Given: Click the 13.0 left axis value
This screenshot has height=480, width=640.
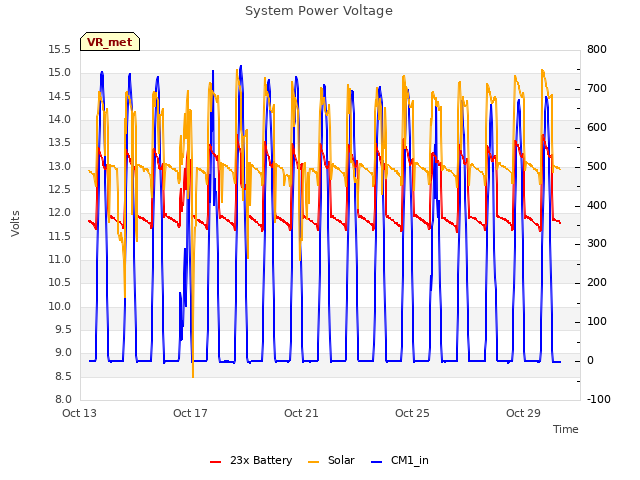Looking at the screenshot, I should 60,167.
